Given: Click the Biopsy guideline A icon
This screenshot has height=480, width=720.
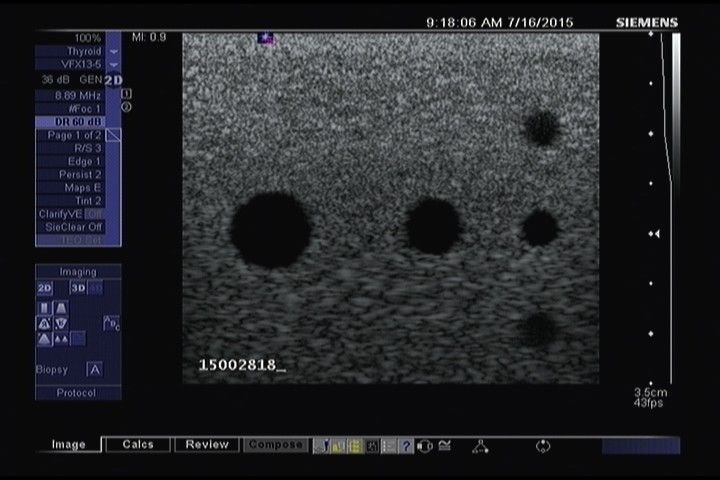Looking at the screenshot, I should pos(94,369).
